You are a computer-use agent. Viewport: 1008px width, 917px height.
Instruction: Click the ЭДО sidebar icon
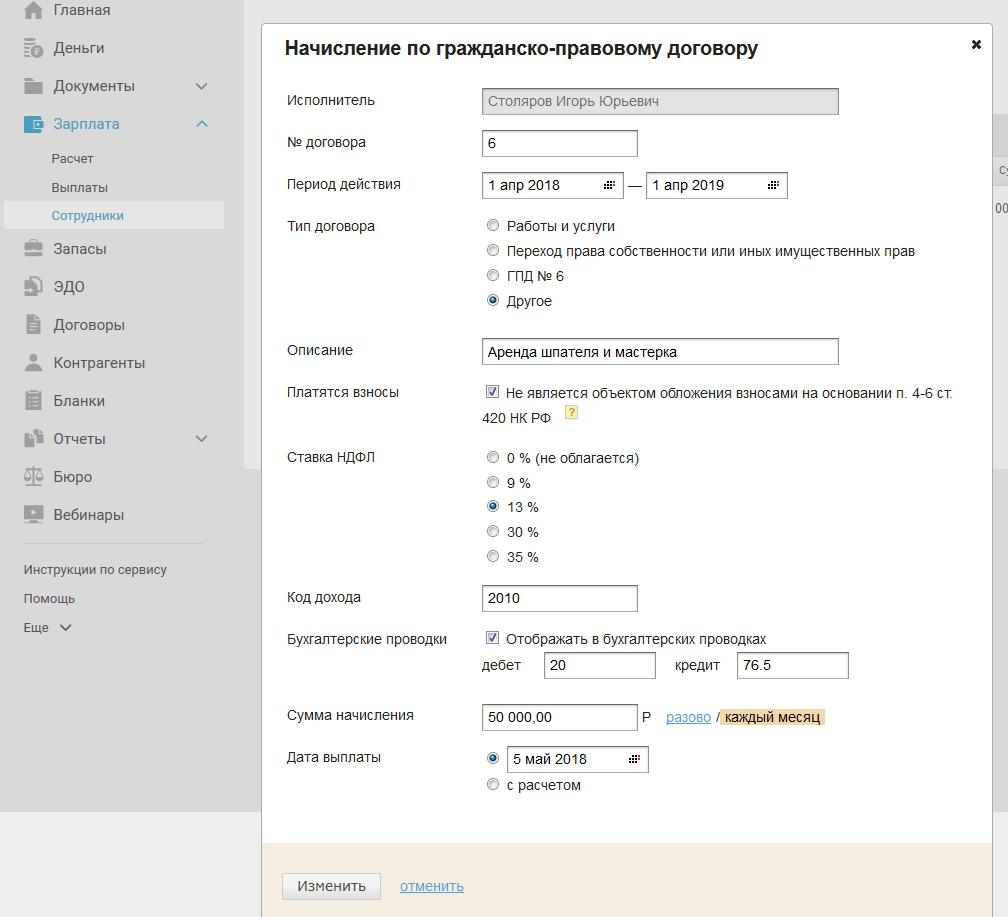34,287
